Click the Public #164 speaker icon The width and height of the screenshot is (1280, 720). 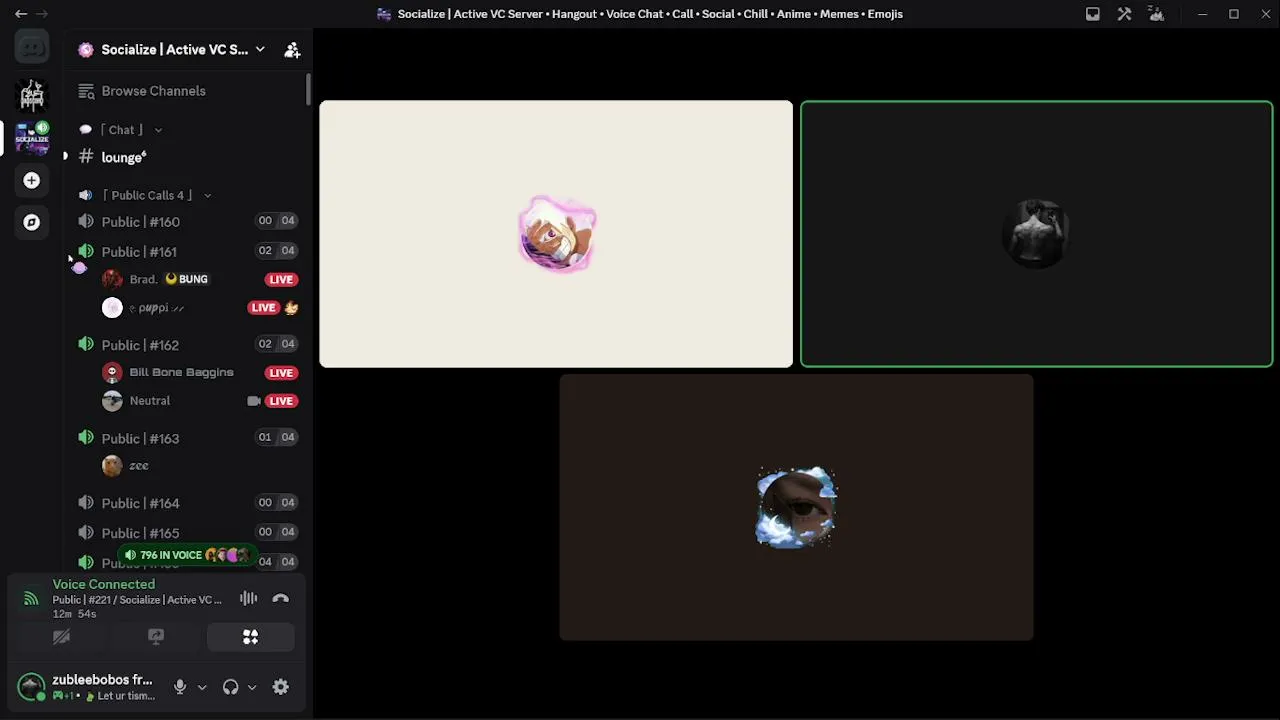tap(86, 503)
